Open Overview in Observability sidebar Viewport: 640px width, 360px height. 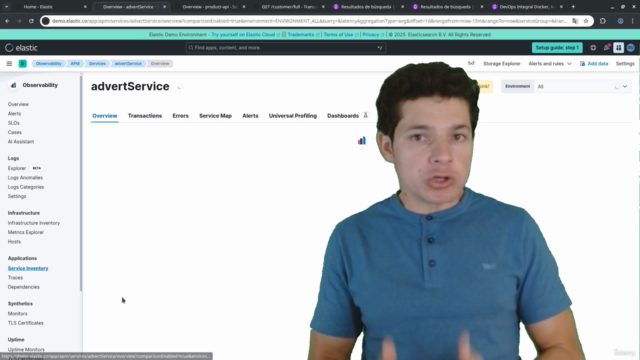[x=18, y=104]
